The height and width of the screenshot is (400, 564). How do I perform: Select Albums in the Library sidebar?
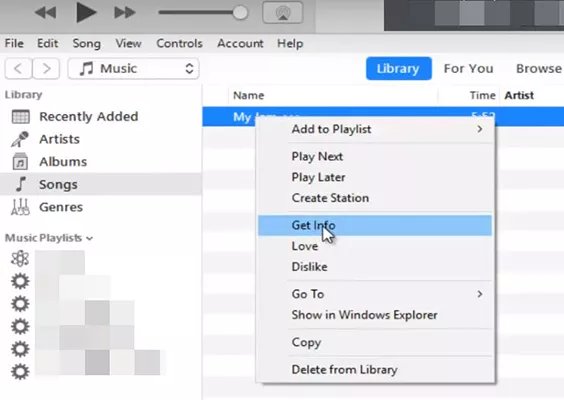(x=63, y=162)
